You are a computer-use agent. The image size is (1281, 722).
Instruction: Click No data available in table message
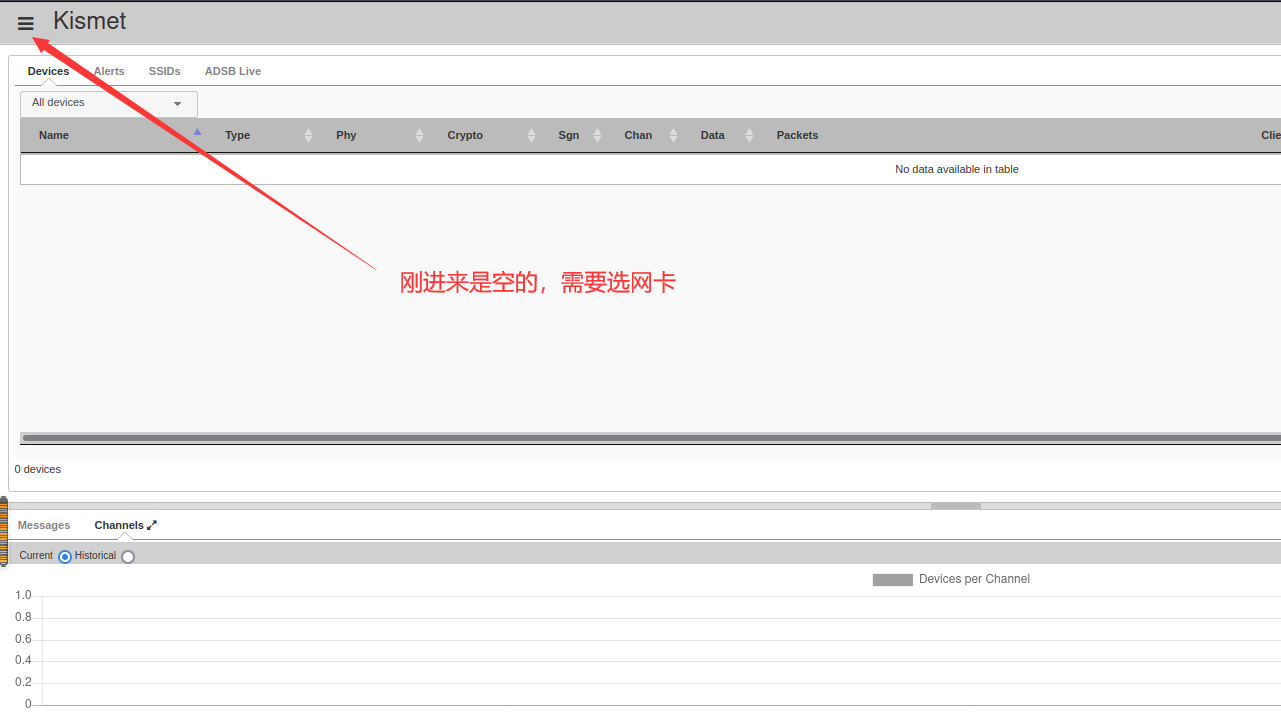(957, 169)
